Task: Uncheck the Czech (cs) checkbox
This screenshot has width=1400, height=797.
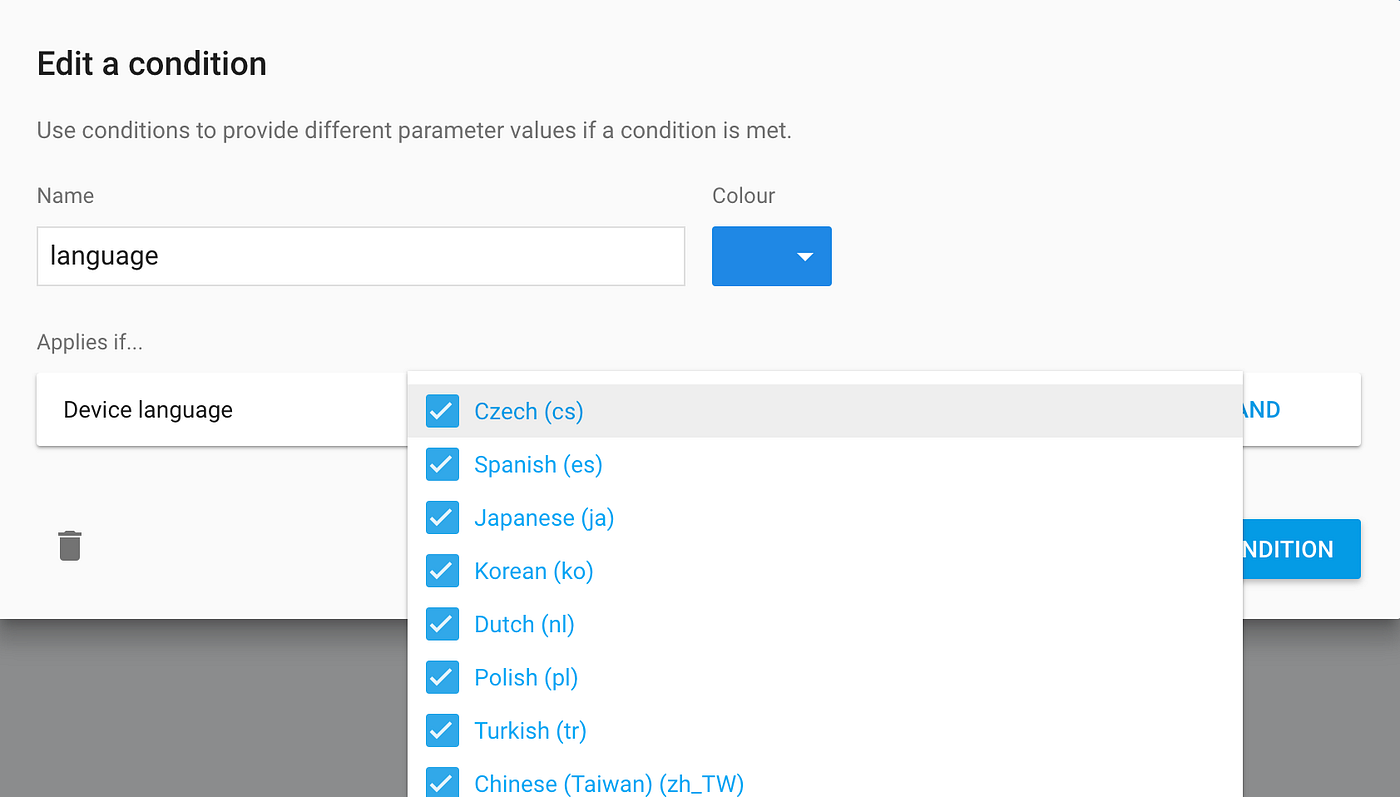Action: [x=442, y=411]
